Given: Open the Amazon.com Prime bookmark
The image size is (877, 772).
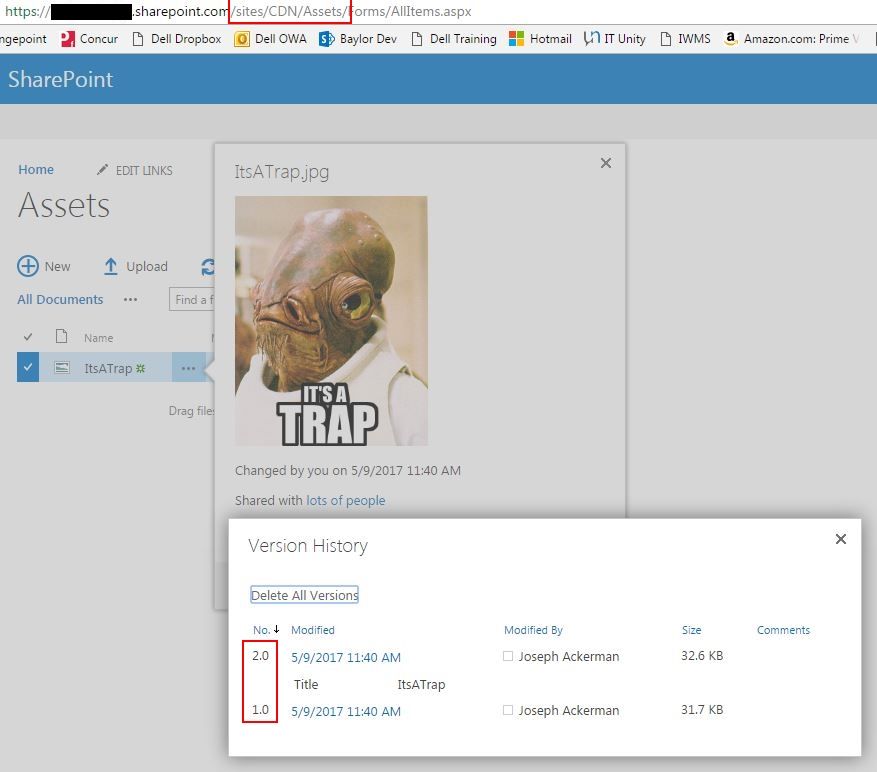Looking at the screenshot, I should (791, 39).
